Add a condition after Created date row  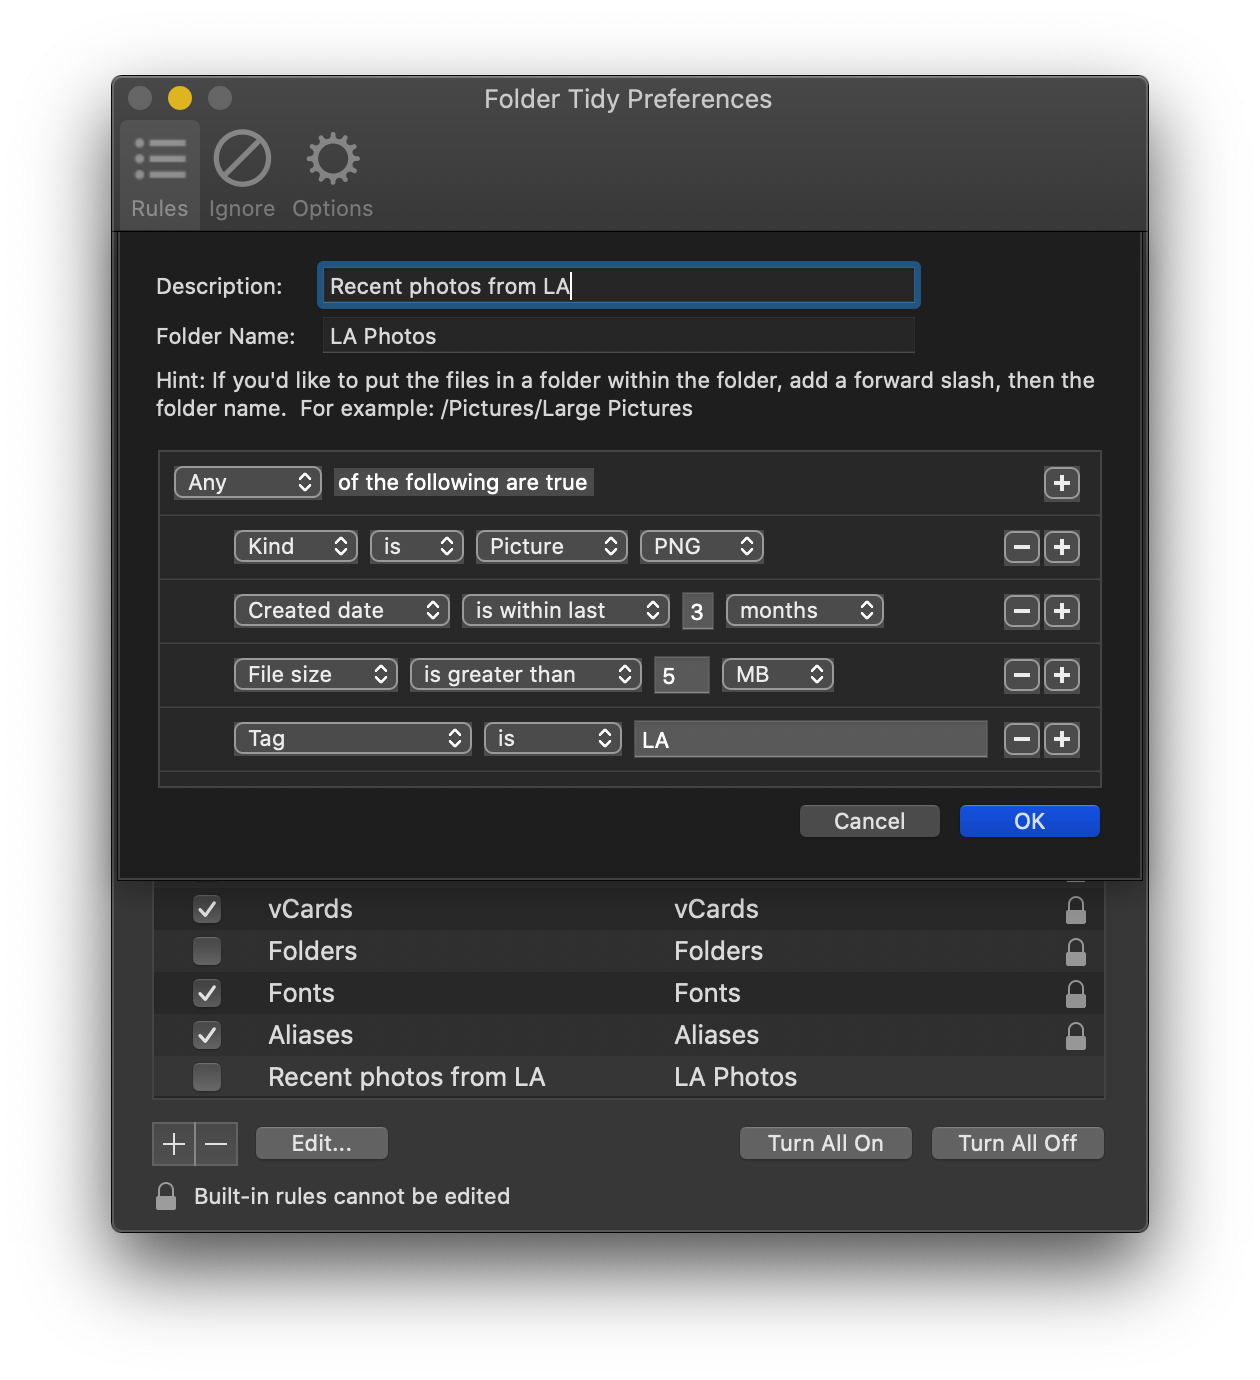tap(1061, 611)
